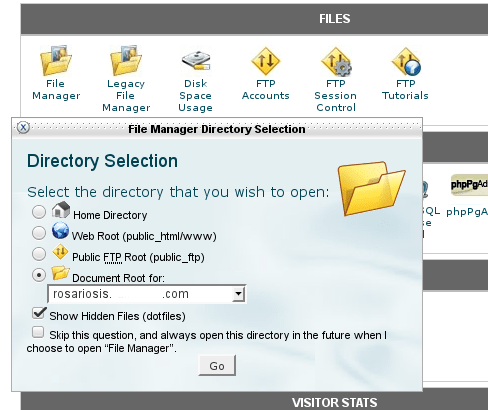Open the Disk Space Usage drive icon
Screen dimensions: 488x410
click(196, 60)
